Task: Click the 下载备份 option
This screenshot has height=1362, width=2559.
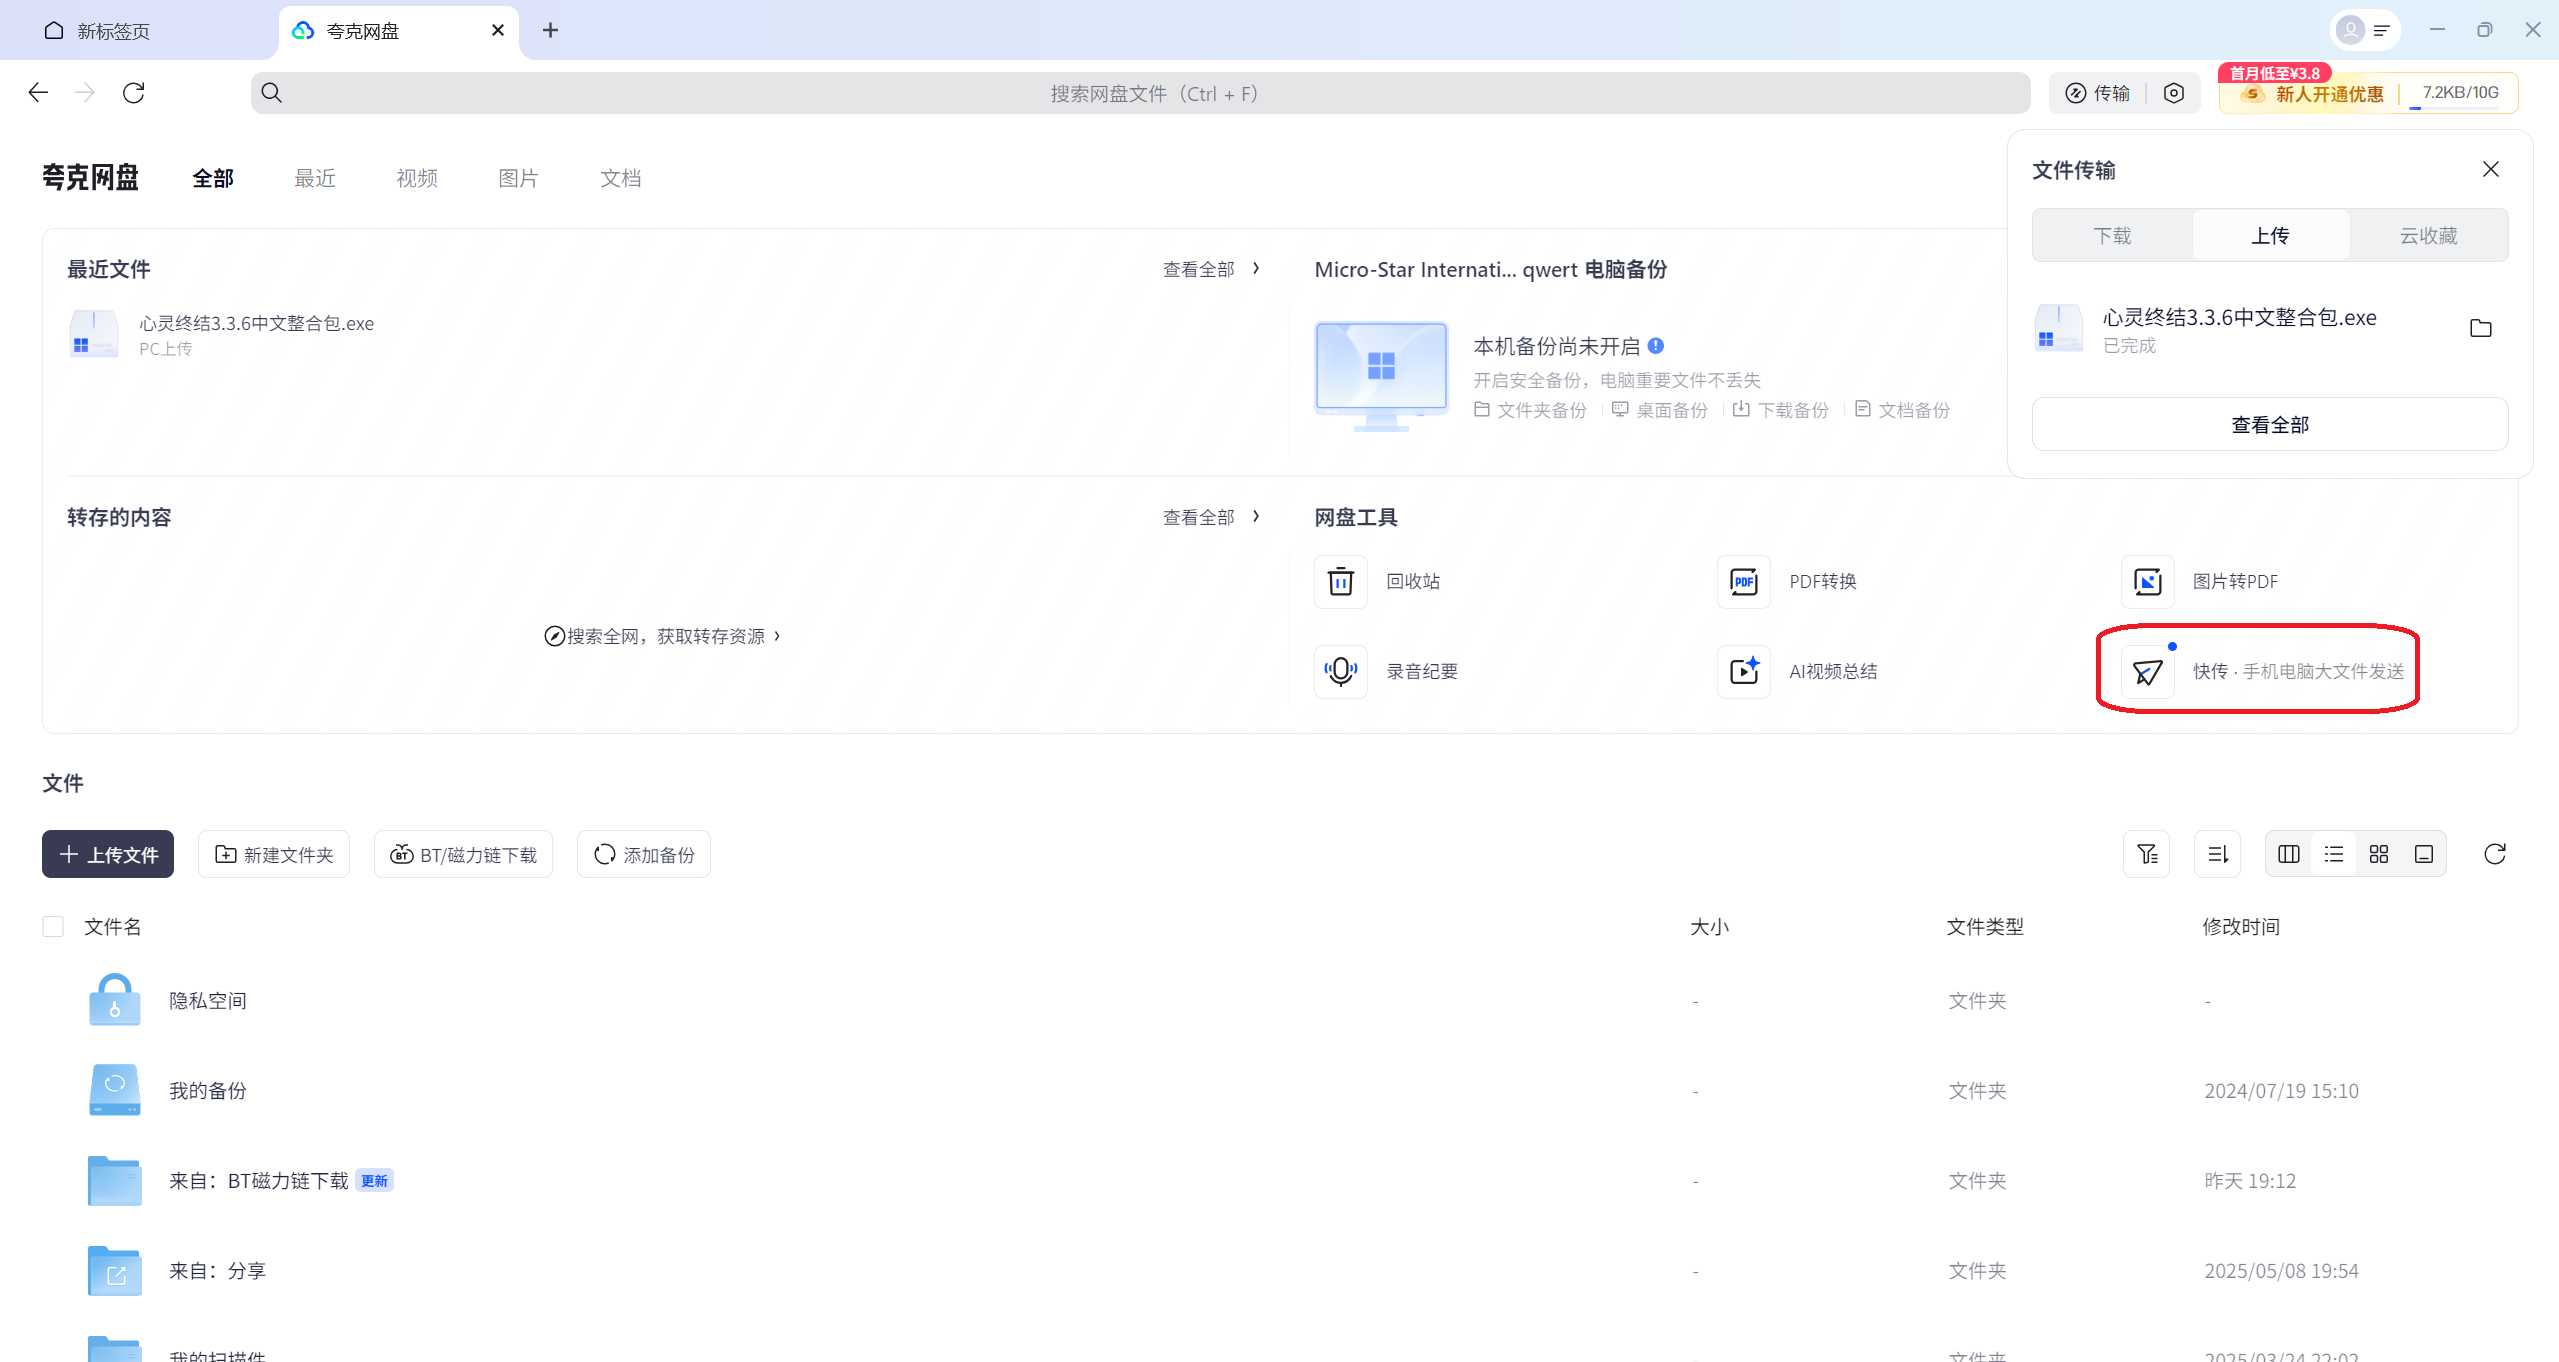Action: pos(1781,410)
